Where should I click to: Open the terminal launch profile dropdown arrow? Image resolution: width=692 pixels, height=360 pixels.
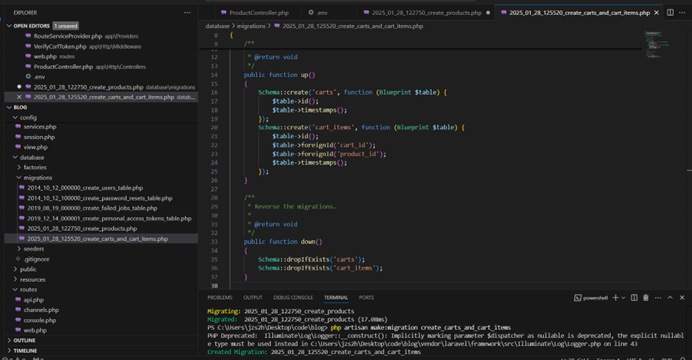click(x=623, y=298)
